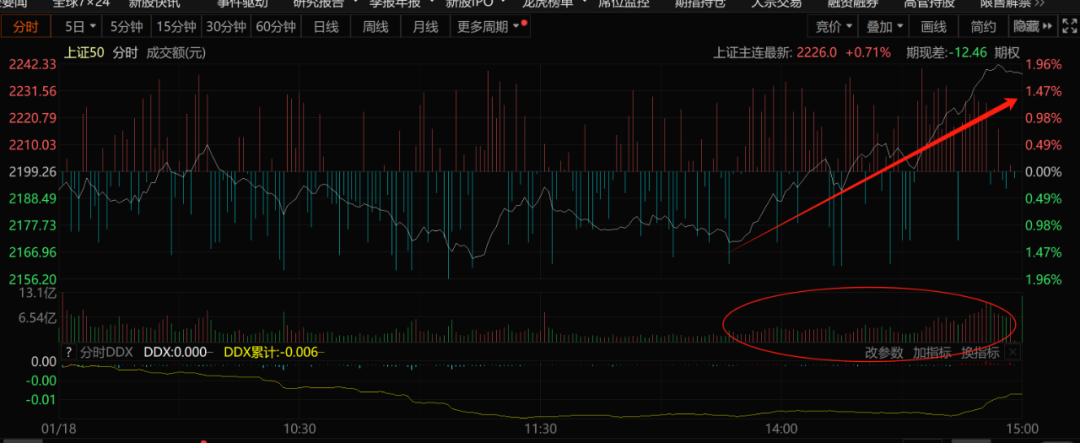Select the 分时 intraday tab

click(x=28, y=28)
